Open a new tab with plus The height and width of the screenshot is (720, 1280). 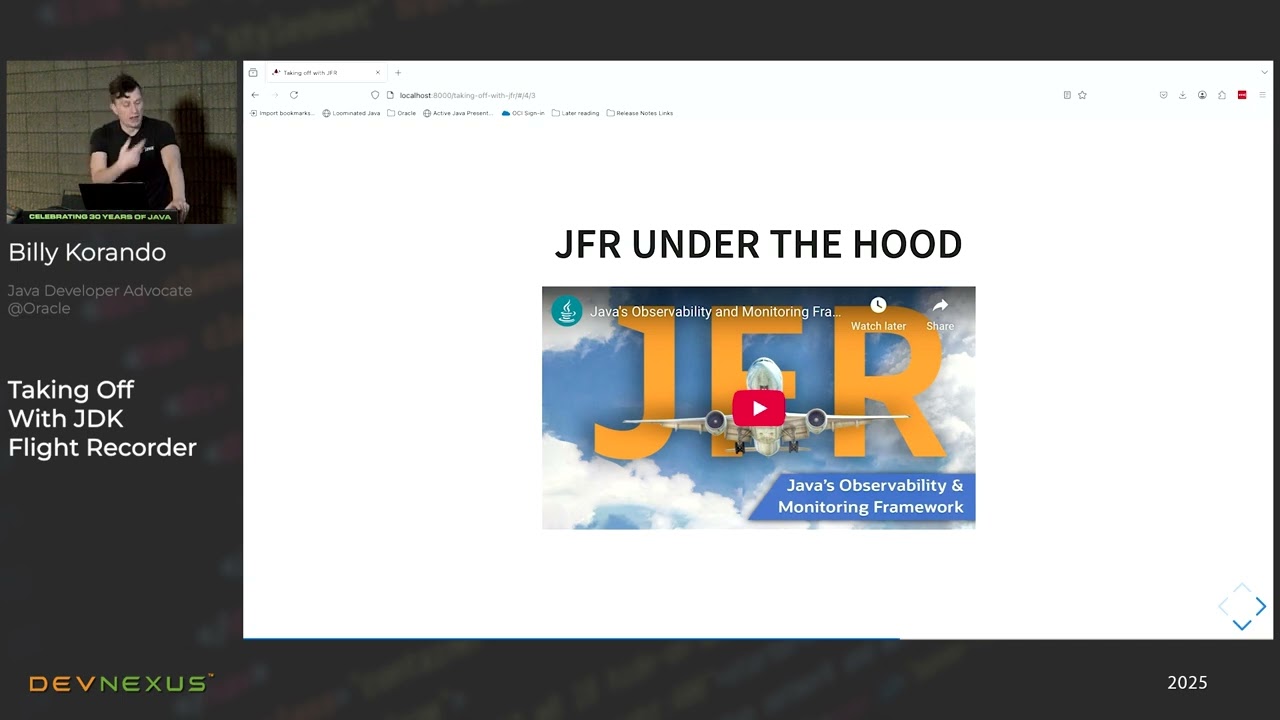click(398, 72)
